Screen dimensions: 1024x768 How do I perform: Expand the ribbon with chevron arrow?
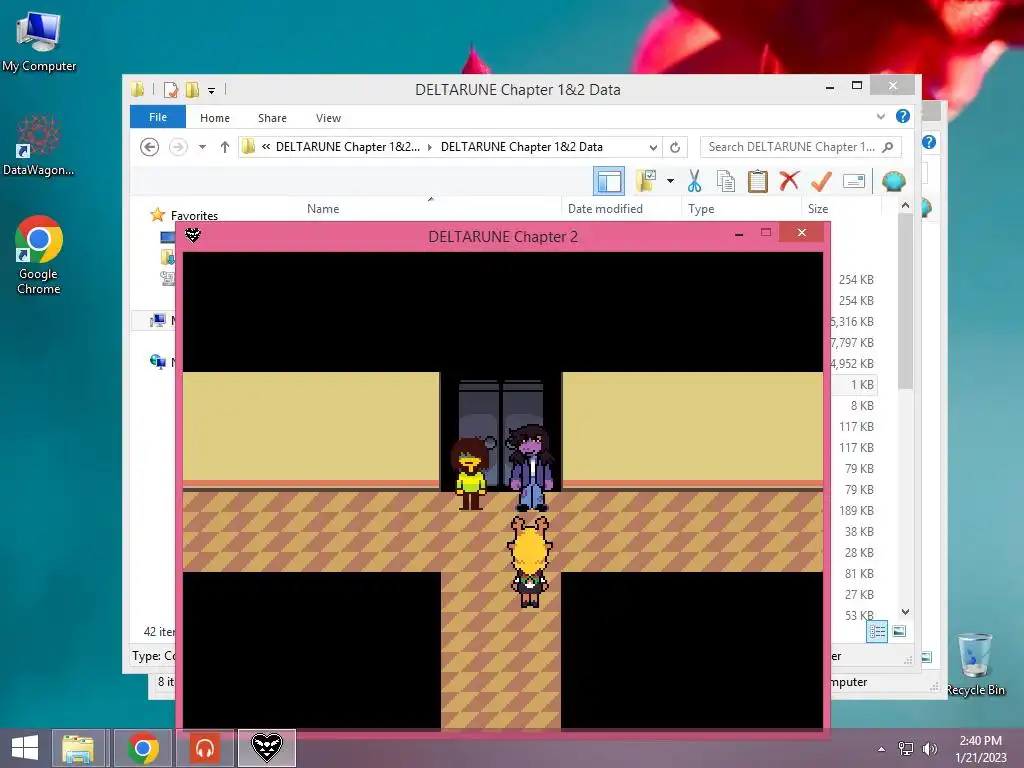point(881,116)
